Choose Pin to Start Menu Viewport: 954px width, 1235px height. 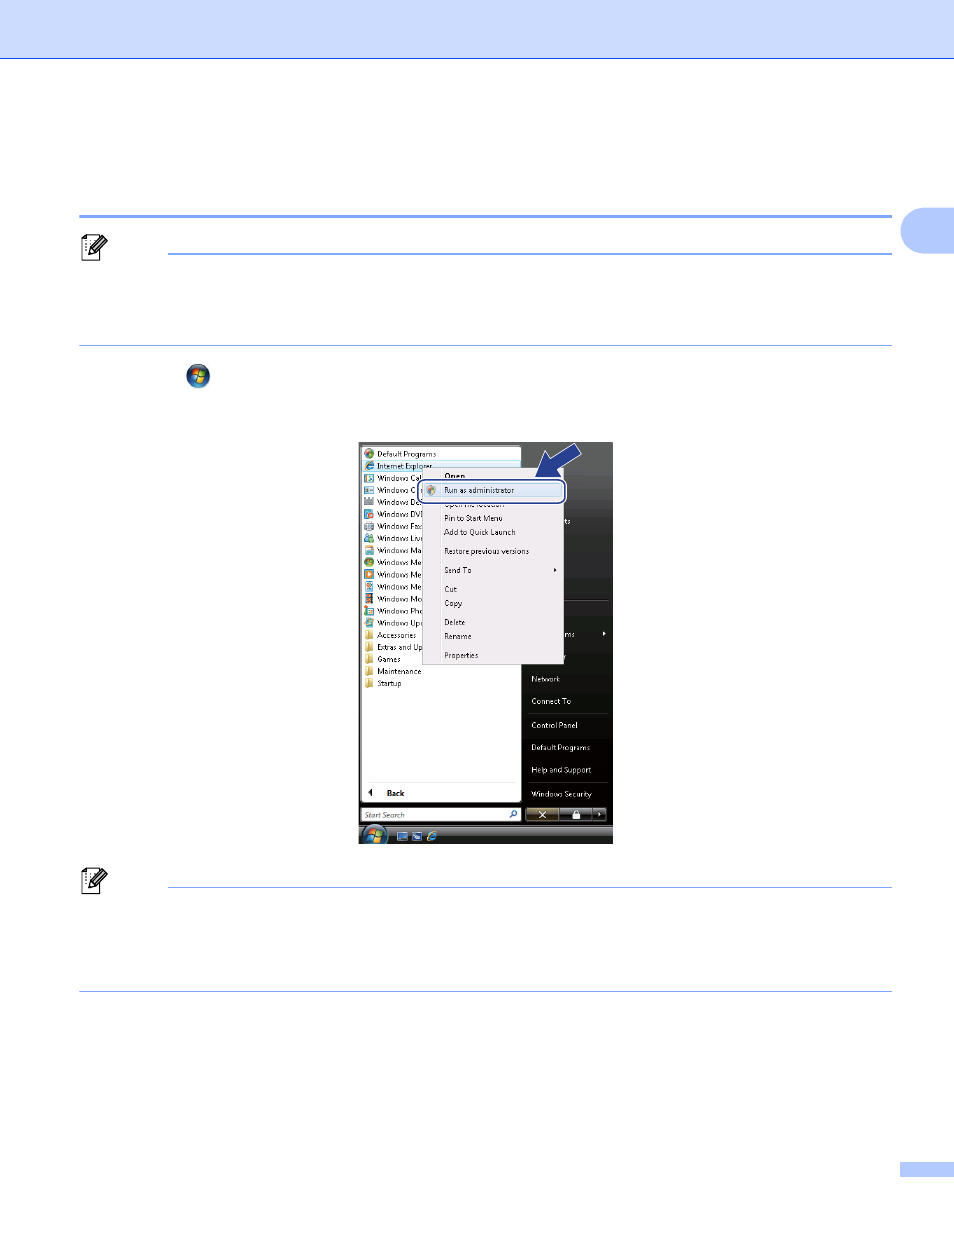[x=473, y=518]
